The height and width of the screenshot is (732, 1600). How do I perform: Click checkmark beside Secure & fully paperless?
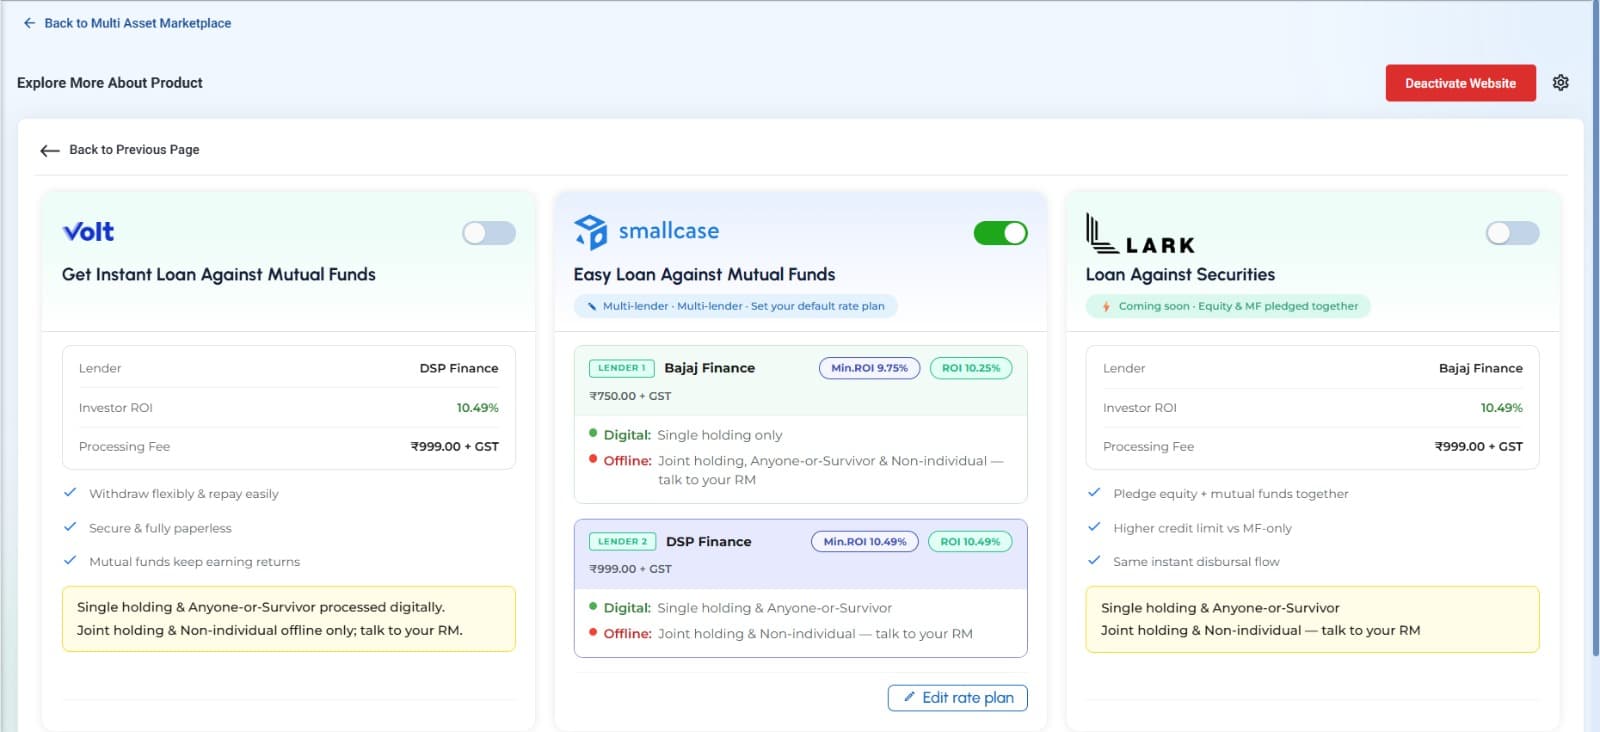[x=70, y=527]
